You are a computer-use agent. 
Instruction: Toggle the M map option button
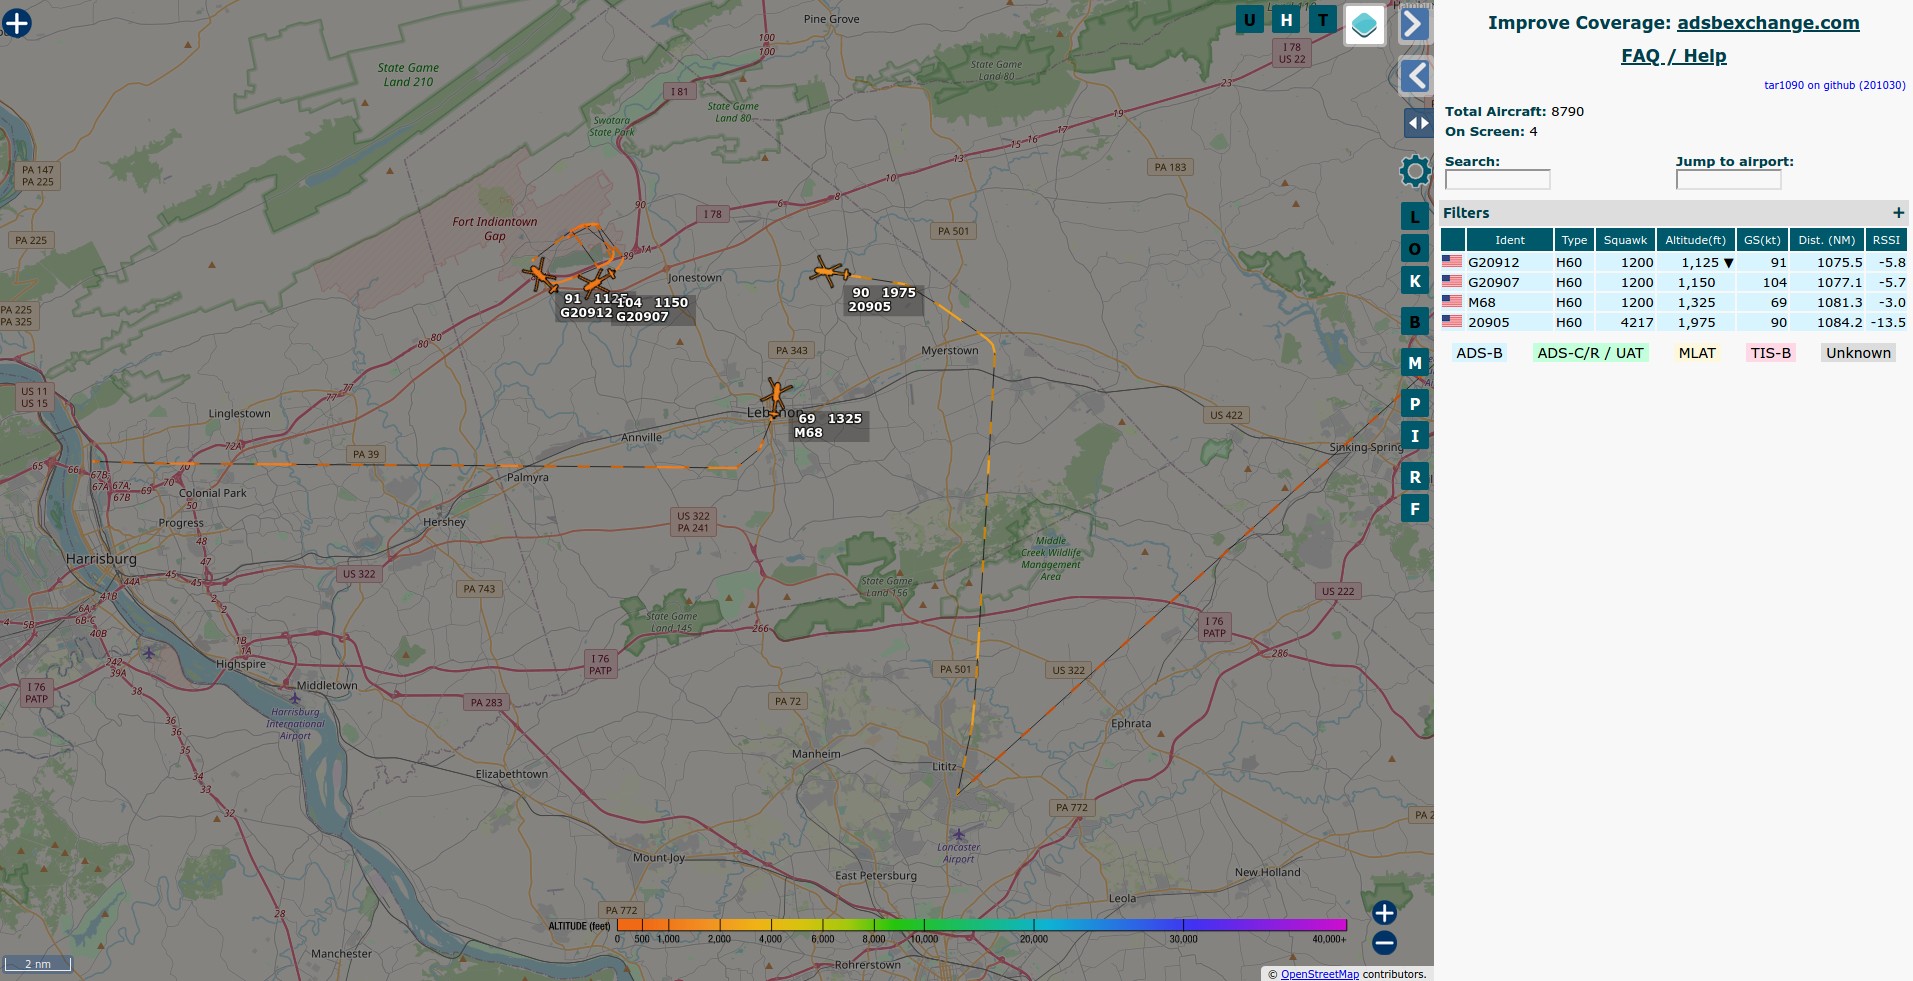[x=1414, y=363]
